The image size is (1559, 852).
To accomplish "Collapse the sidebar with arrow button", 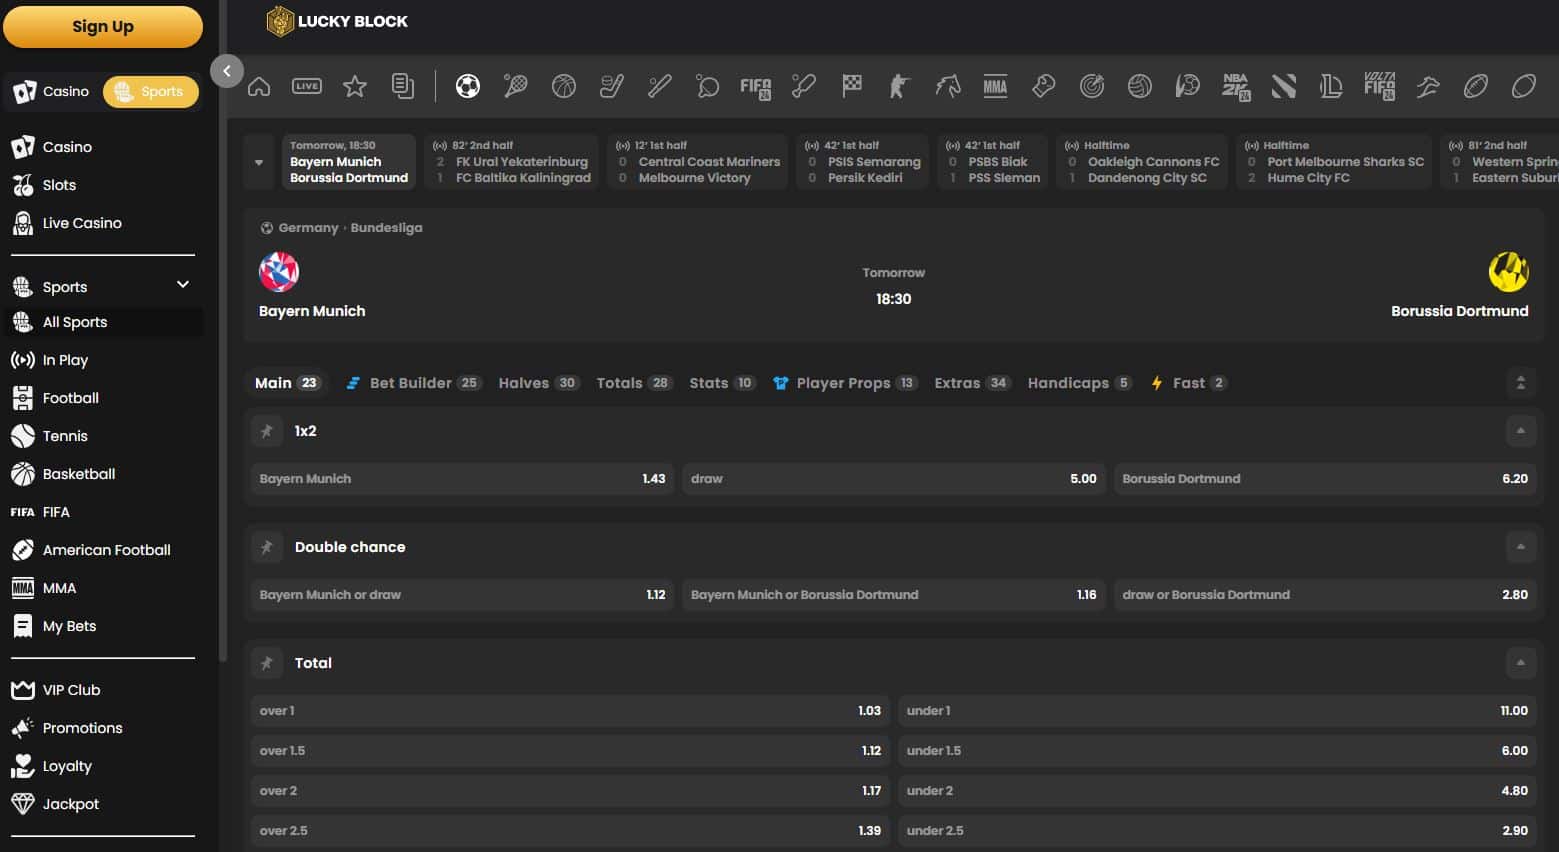I will tap(227, 71).
